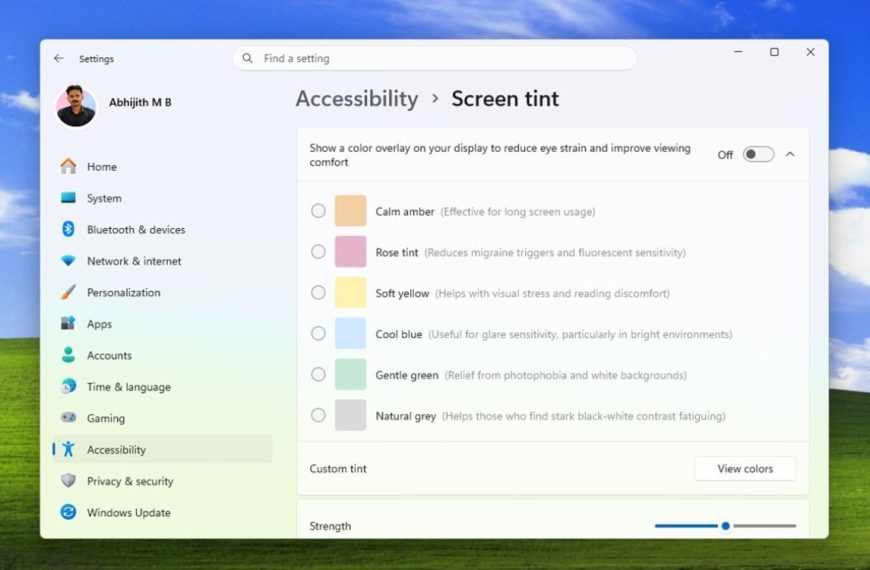Click the back arrow in Settings
The width and height of the screenshot is (870, 570).
pyautogui.click(x=58, y=58)
